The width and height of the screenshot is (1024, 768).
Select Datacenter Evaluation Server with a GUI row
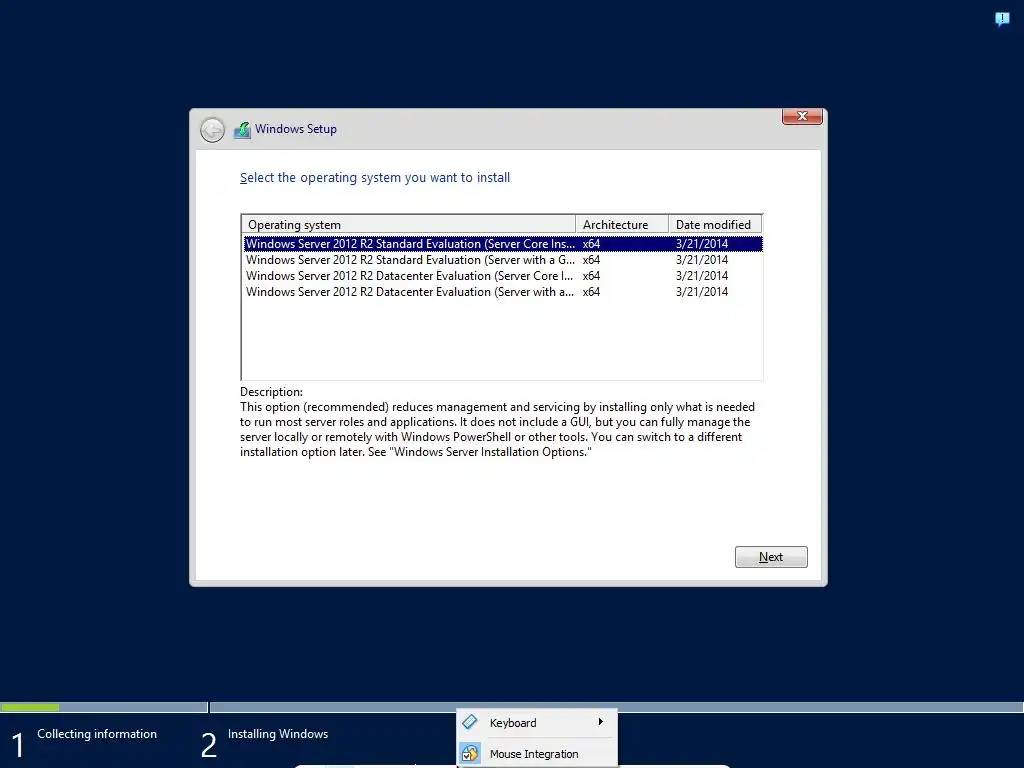pos(502,292)
